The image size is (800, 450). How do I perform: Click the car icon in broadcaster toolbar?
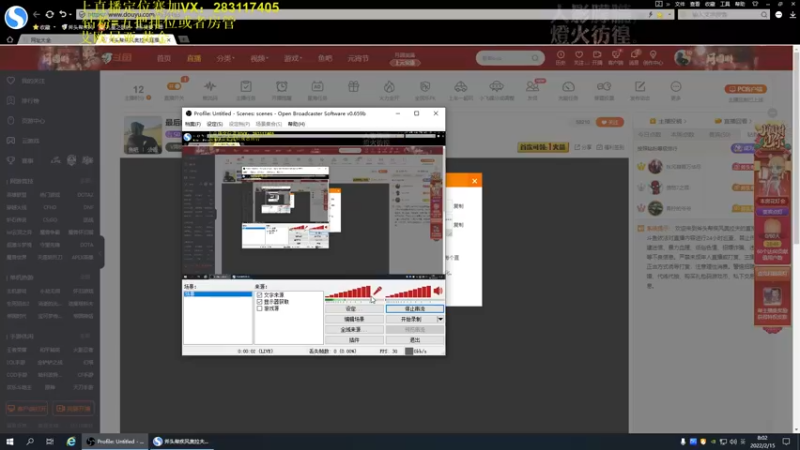point(461,86)
